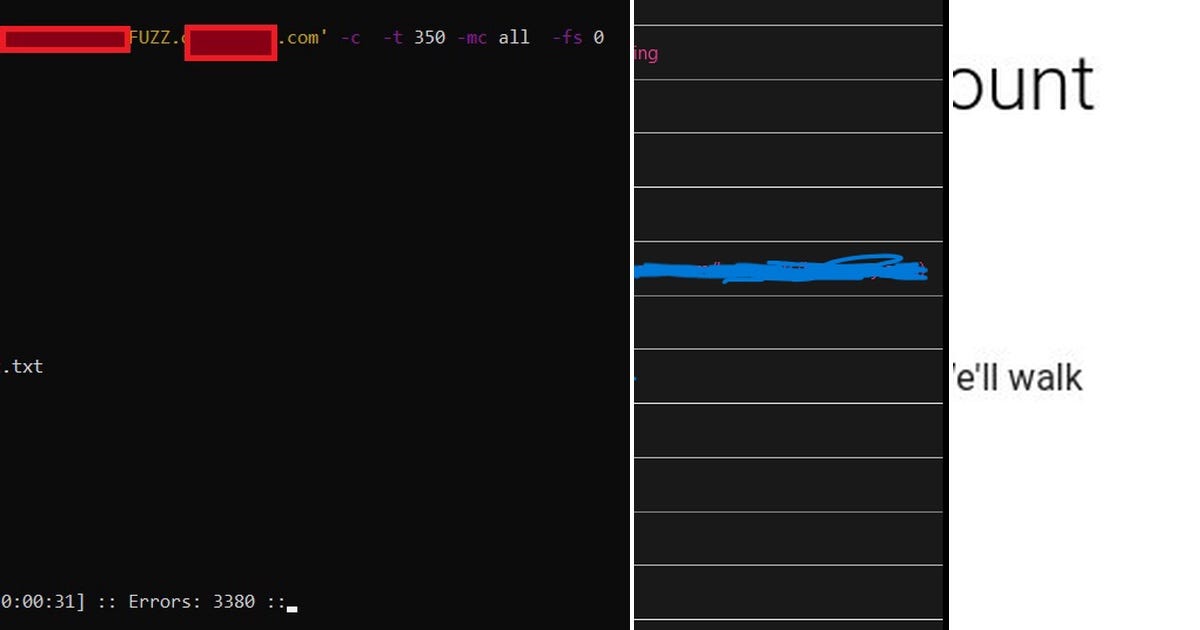Click the "-fs" flag in the terminal

coord(567,38)
